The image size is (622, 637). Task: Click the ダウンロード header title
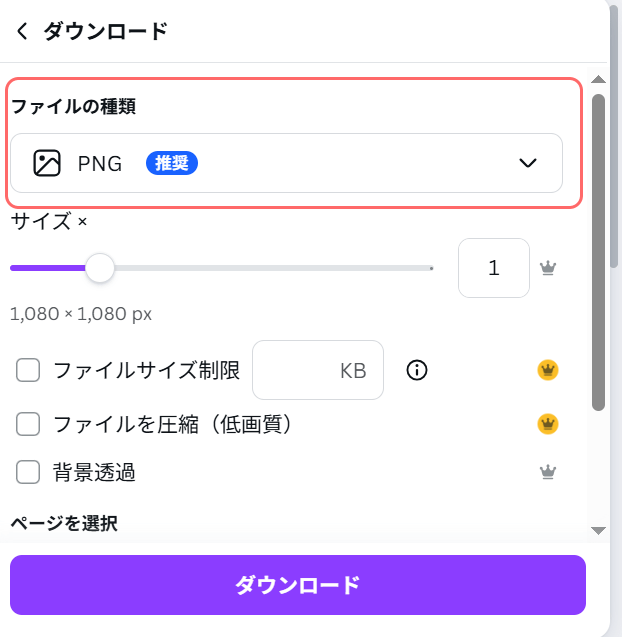(105, 31)
